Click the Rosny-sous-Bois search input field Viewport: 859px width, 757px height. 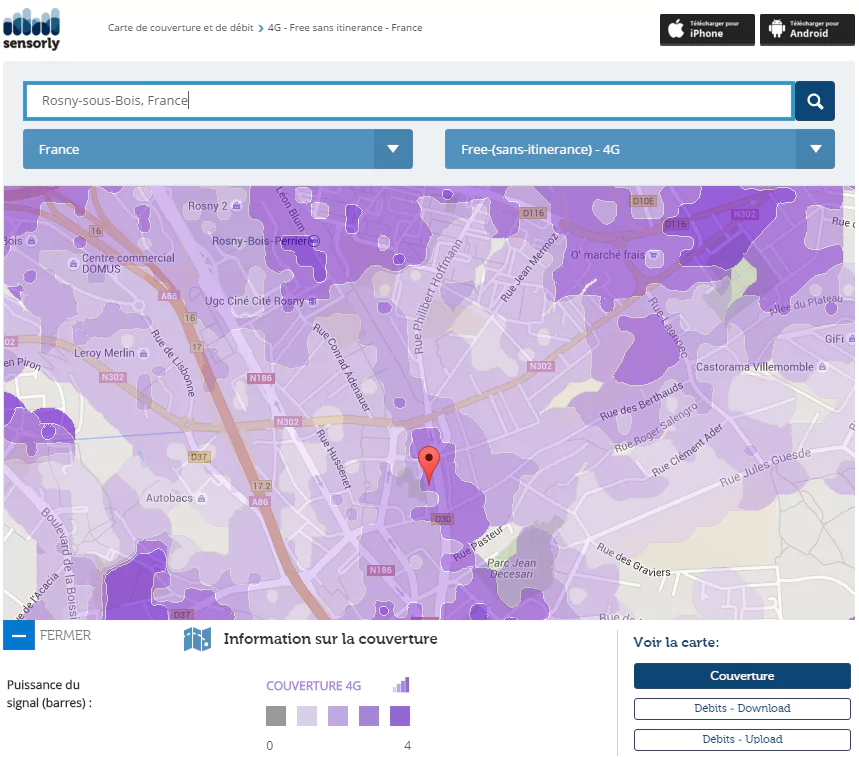click(x=409, y=101)
